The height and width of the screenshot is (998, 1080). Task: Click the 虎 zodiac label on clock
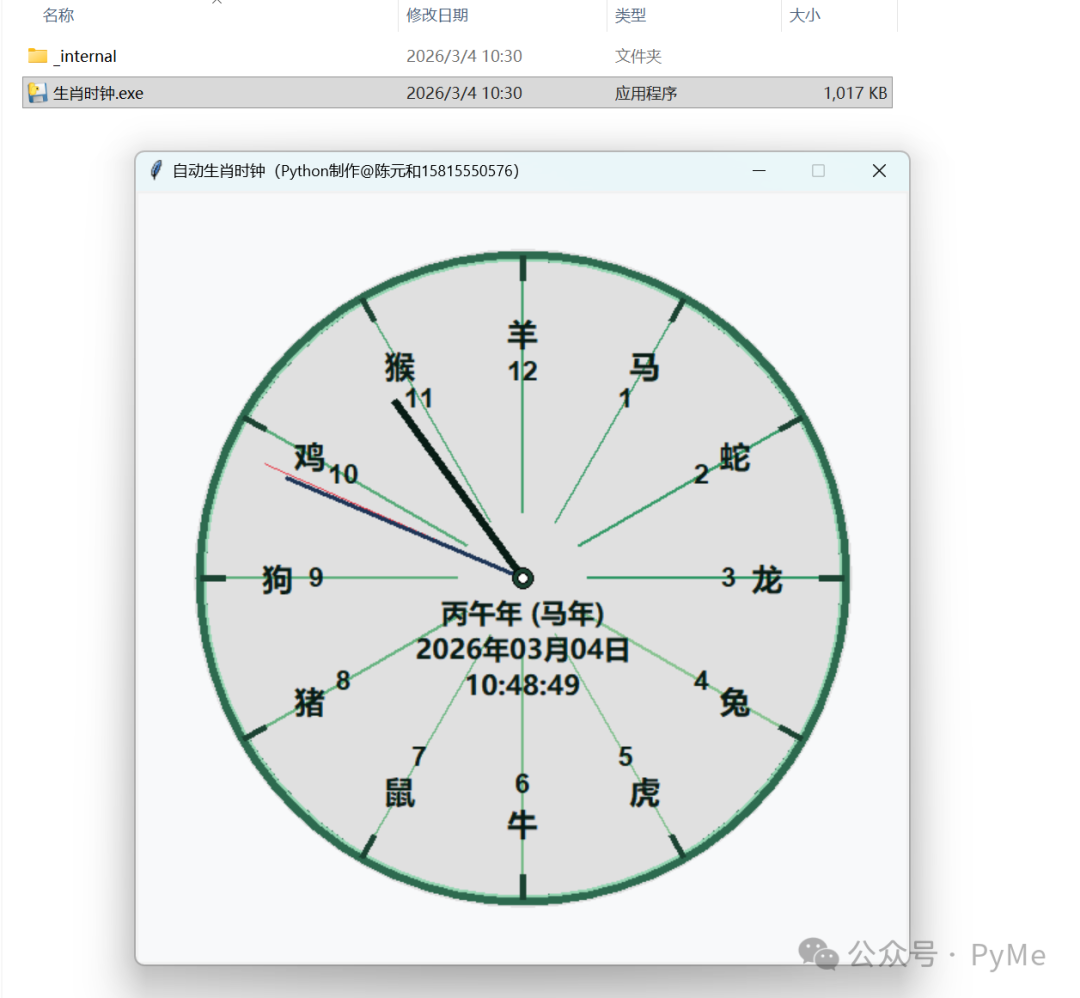tap(645, 793)
